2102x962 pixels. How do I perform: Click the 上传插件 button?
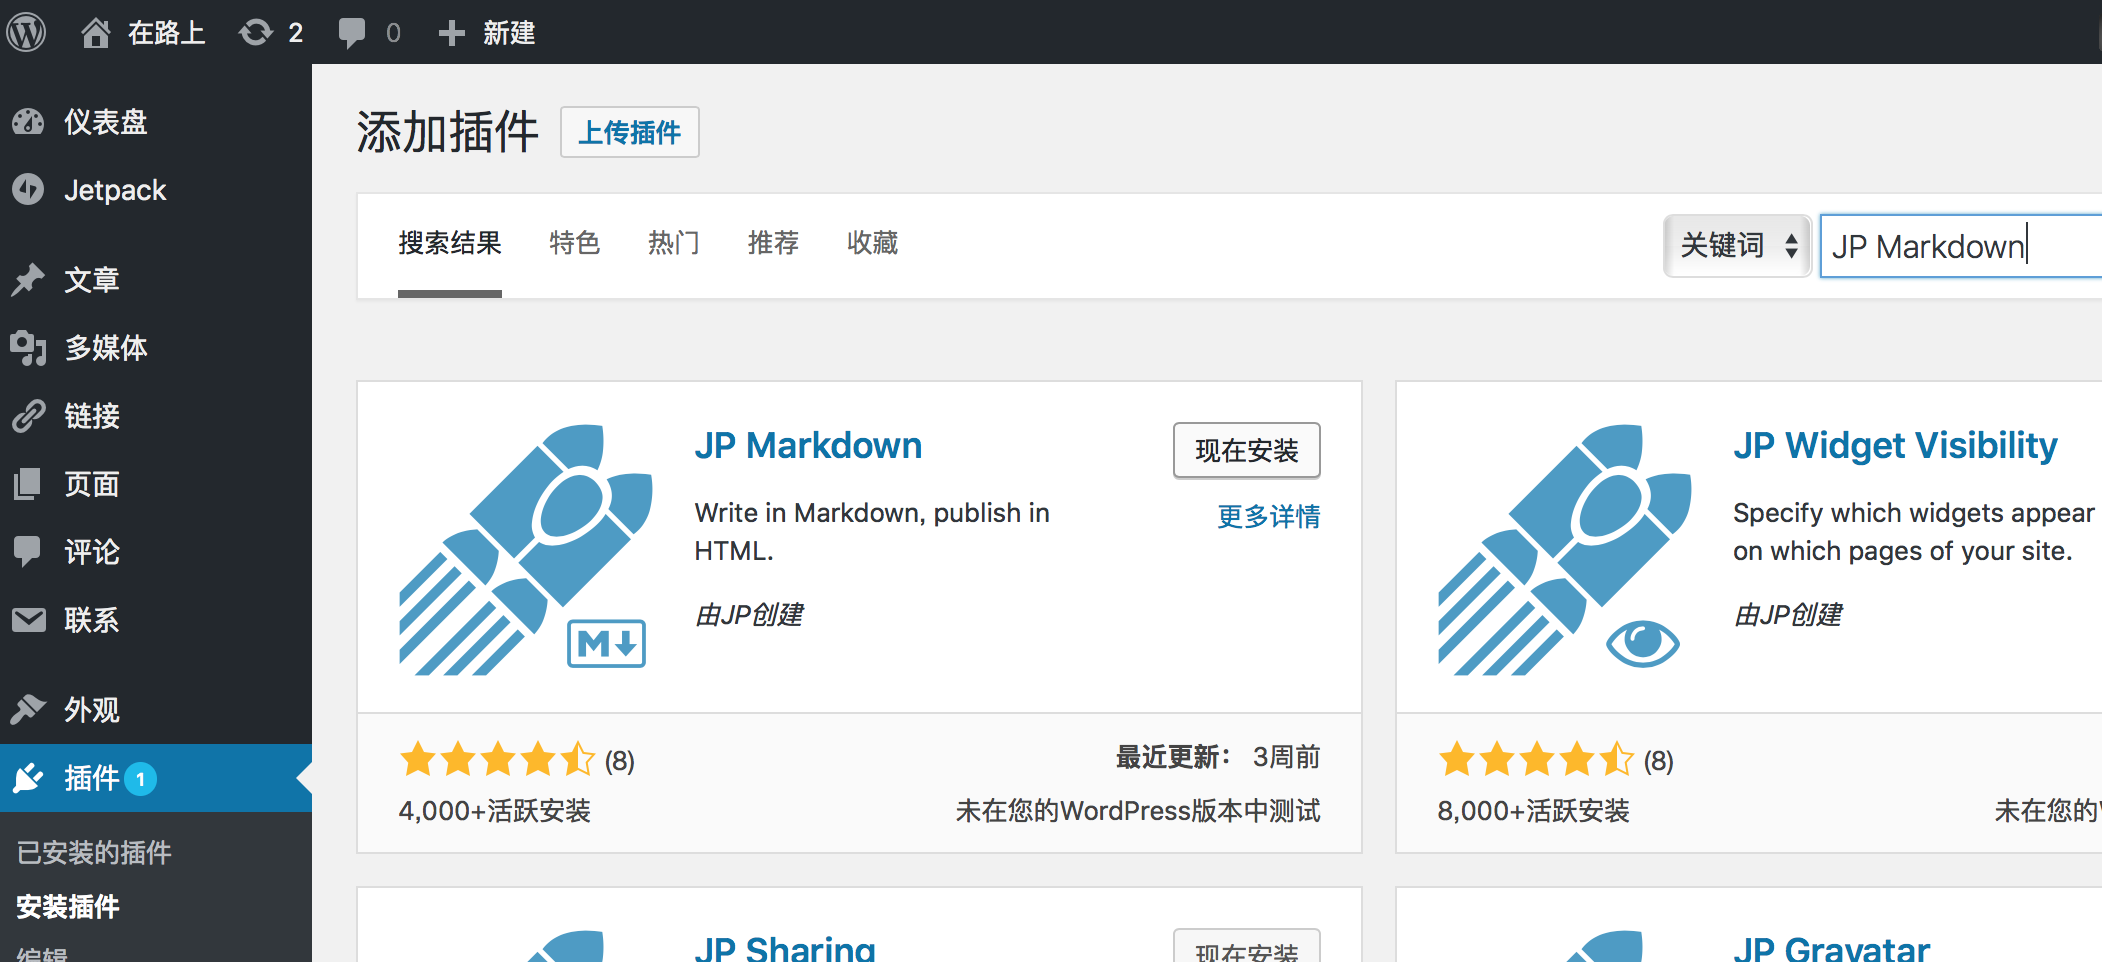click(x=630, y=132)
